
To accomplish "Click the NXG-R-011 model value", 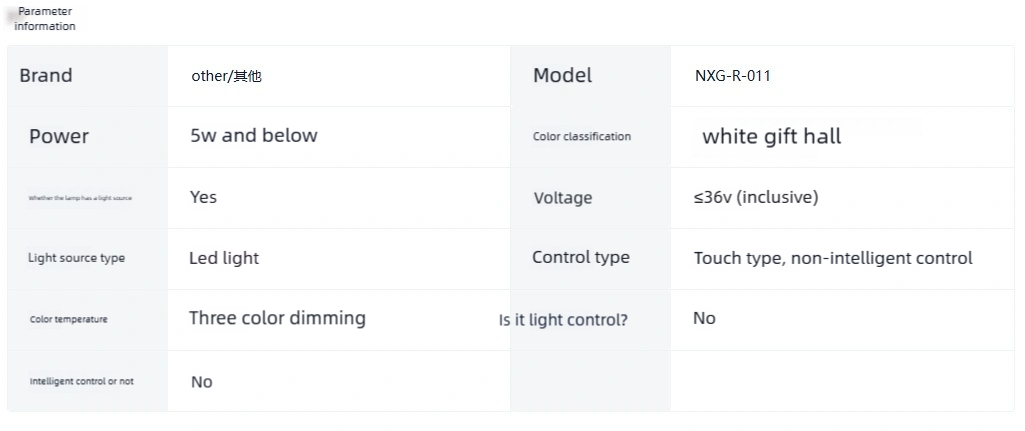I will coord(733,75).
